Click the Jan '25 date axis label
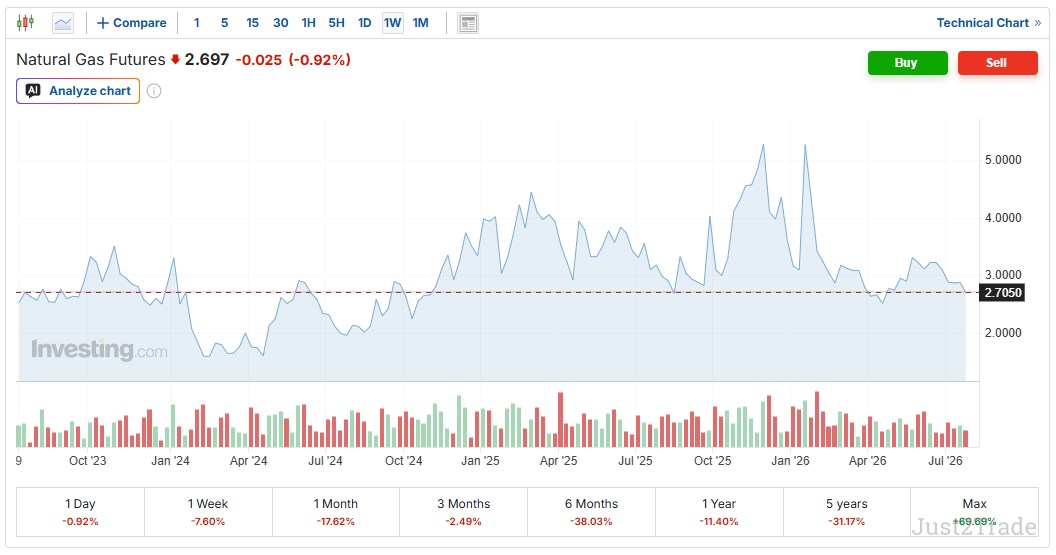1056x555 pixels. pyautogui.click(x=480, y=461)
